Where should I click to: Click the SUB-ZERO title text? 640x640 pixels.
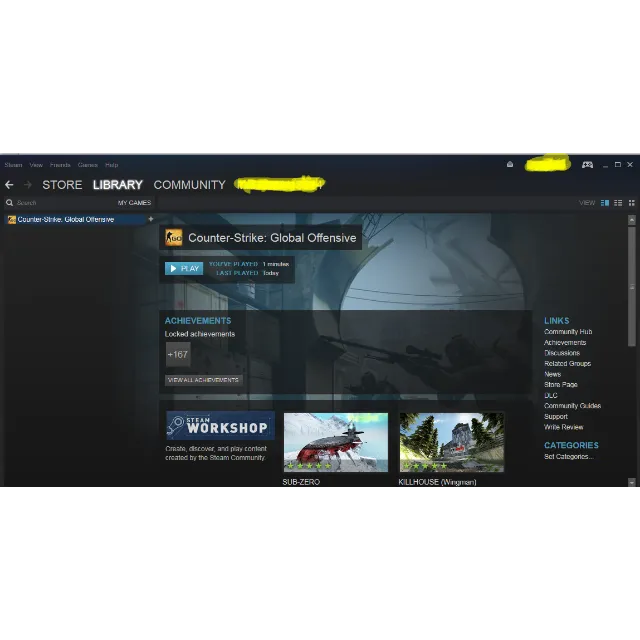tap(301, 482)
